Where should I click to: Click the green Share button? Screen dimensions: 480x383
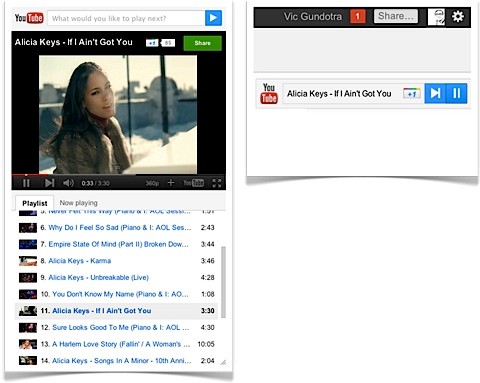click(202, 43)
